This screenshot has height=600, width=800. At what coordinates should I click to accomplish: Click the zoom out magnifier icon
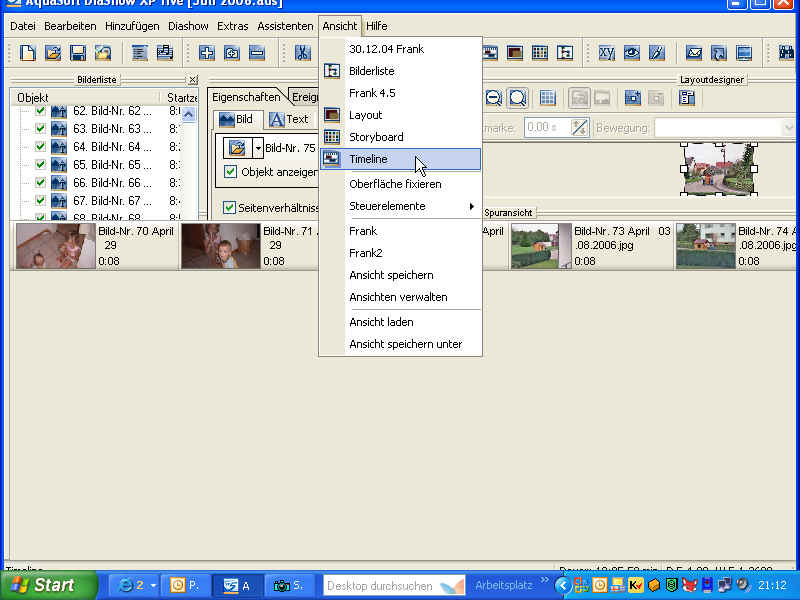[x=493, y=97]
